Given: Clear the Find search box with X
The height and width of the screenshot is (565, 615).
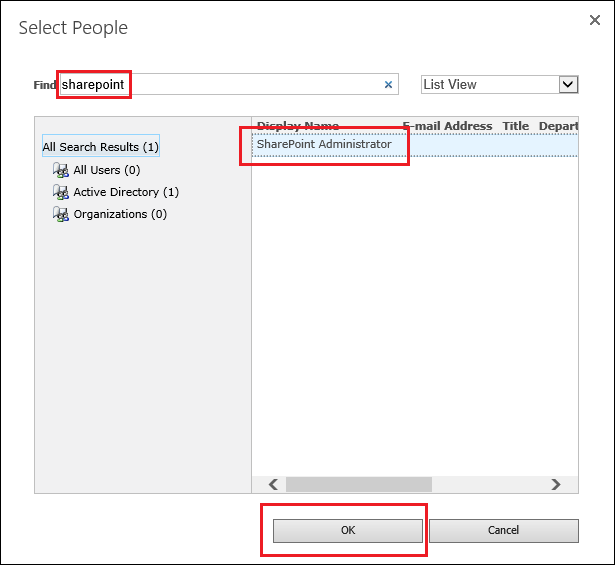Looking at the screenshot, I should pyautogui.click(x=388, y=84).
